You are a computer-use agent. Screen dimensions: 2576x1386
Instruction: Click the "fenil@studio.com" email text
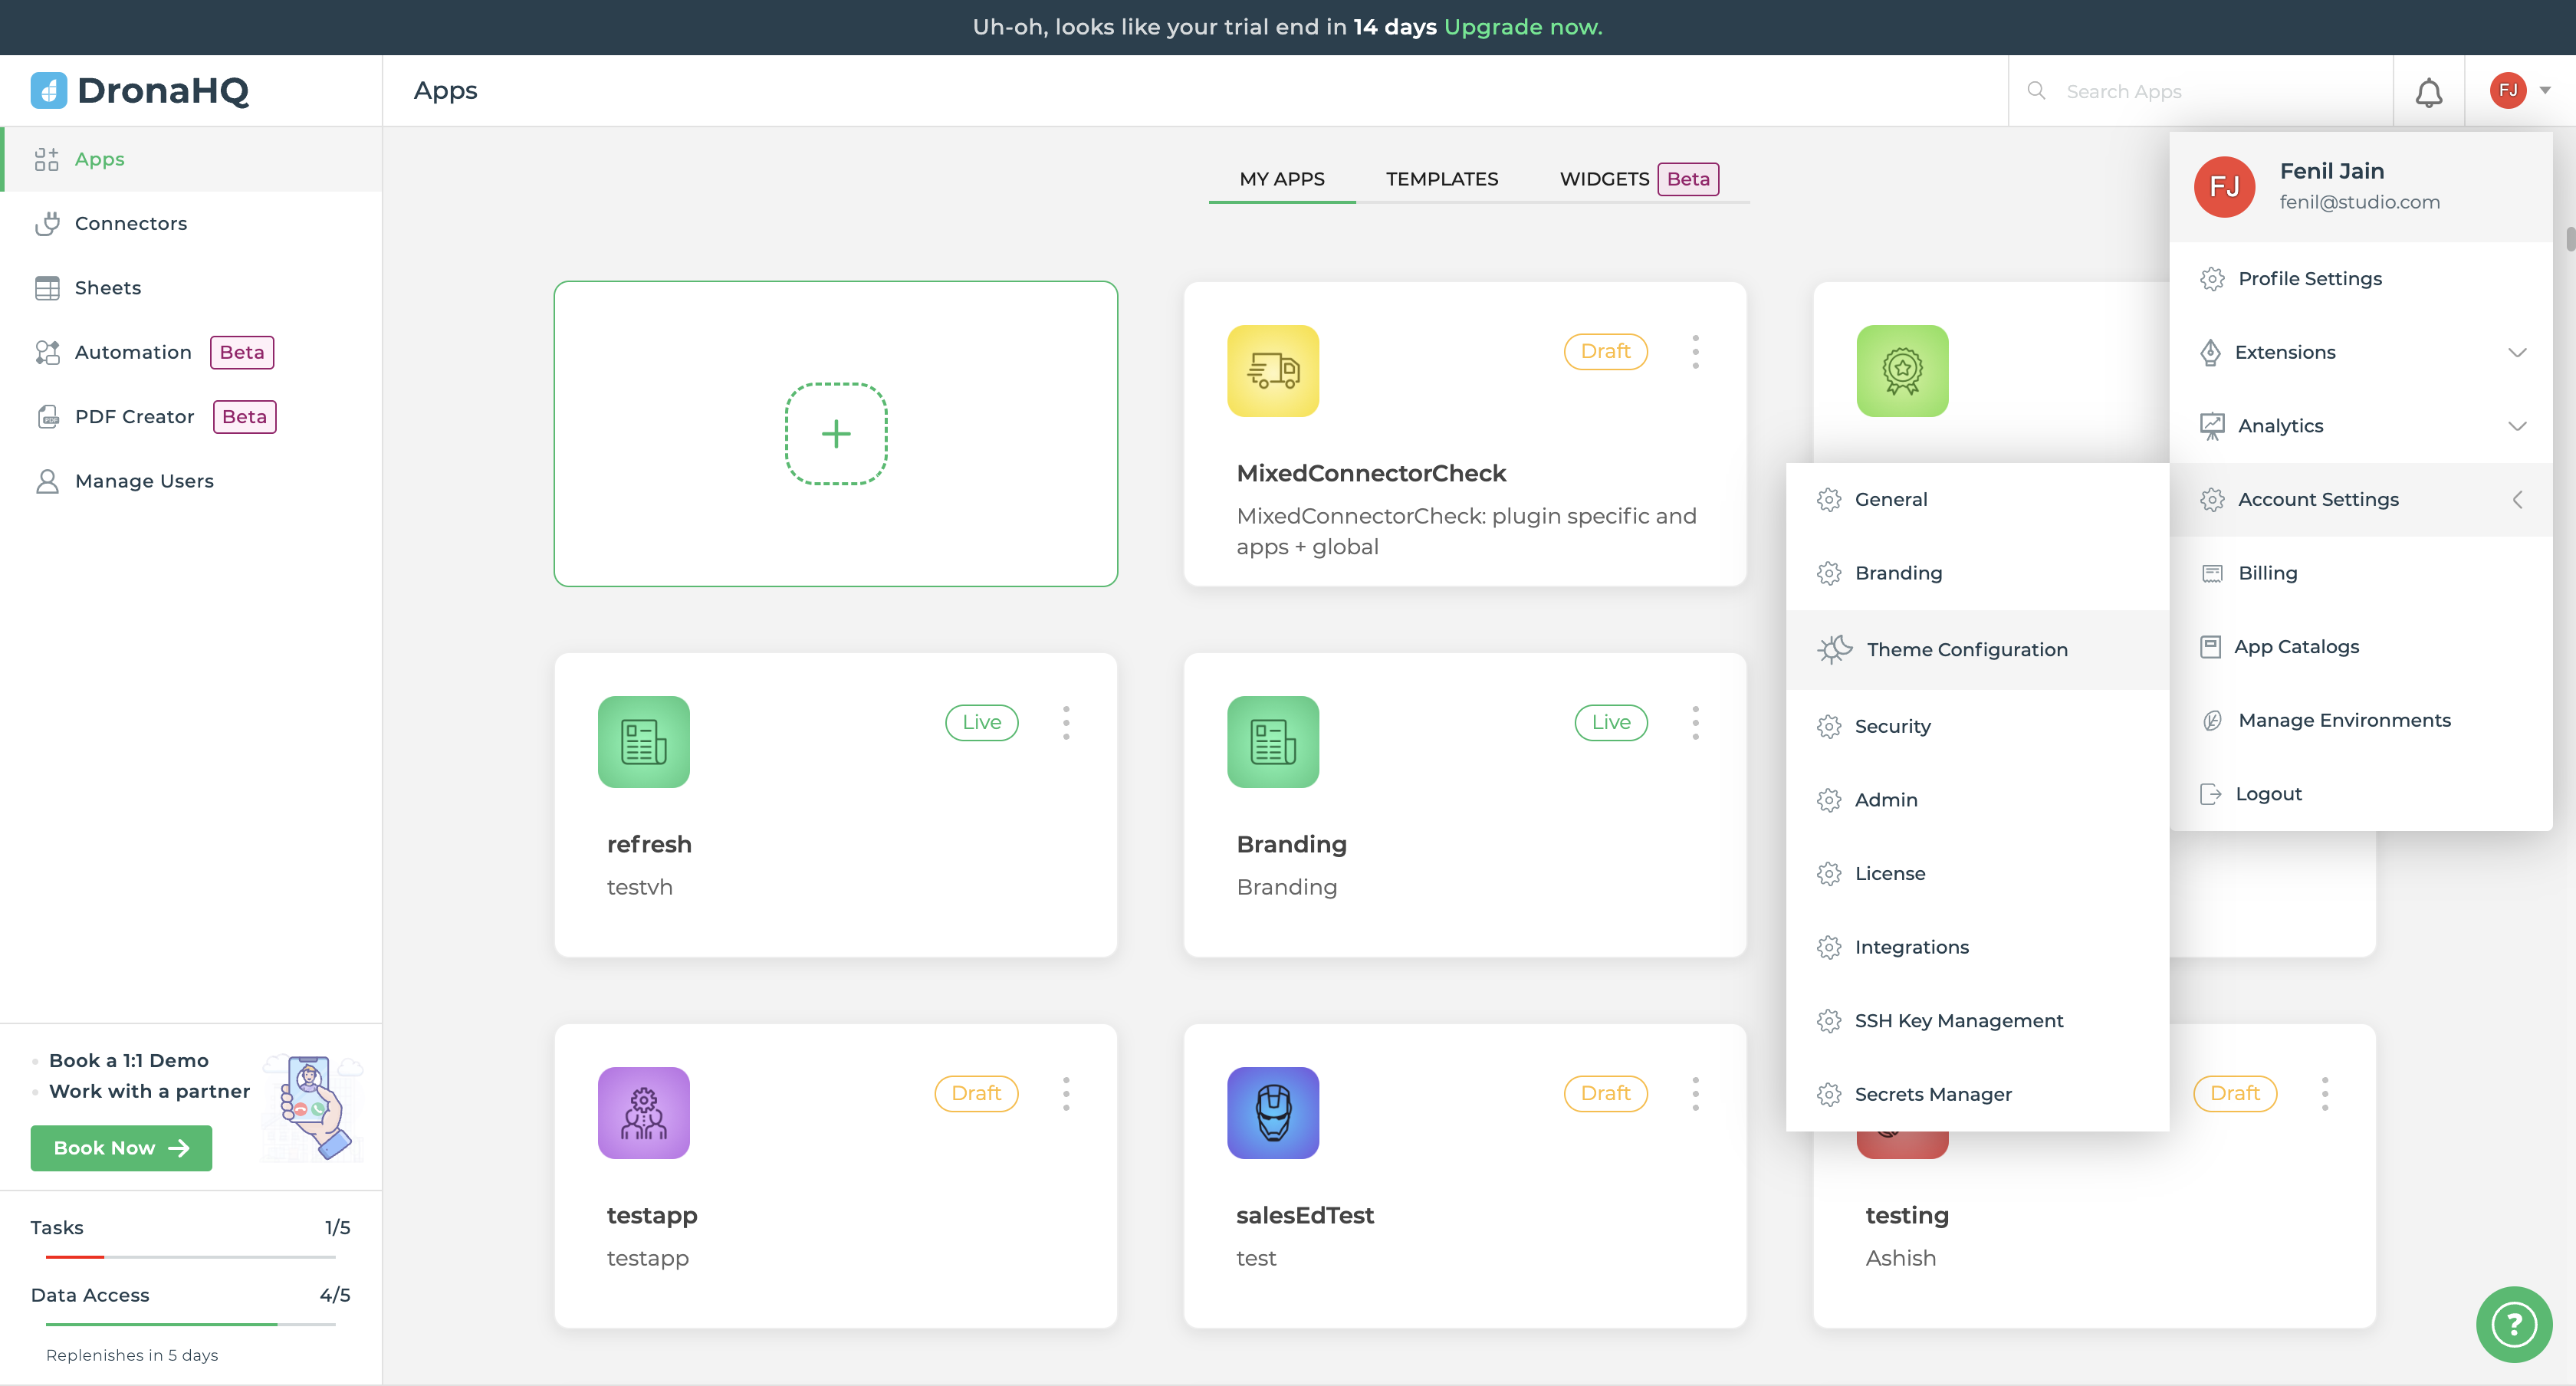(x=2359, y=202)
